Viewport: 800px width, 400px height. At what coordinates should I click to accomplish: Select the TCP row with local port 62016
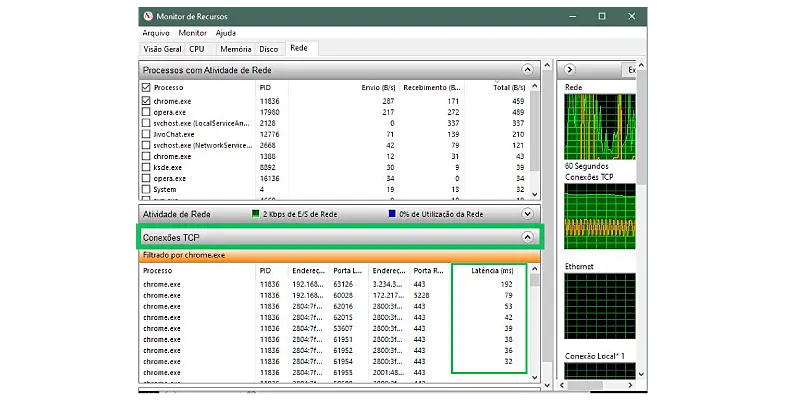pos(334,306)
